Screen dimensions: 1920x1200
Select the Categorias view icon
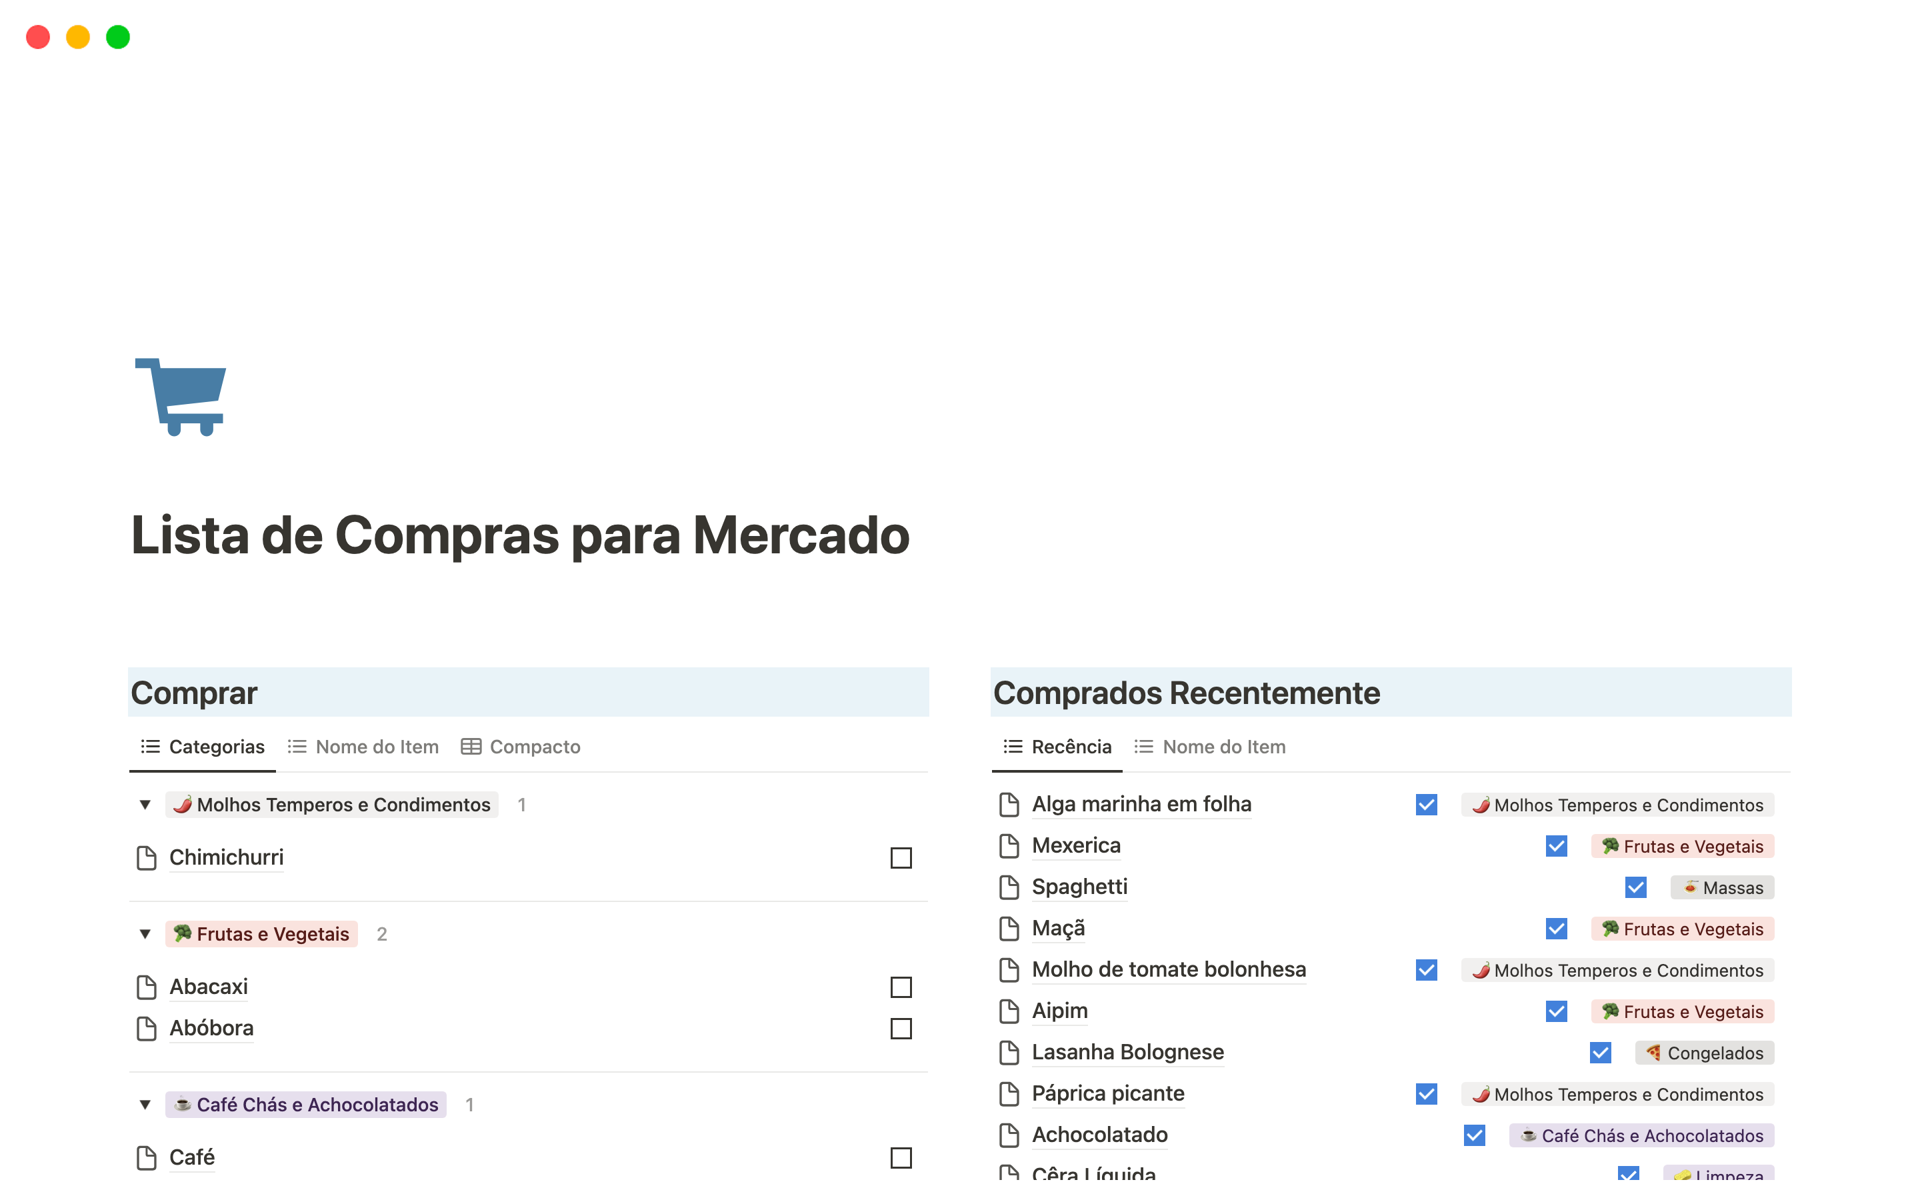(149, 747)
